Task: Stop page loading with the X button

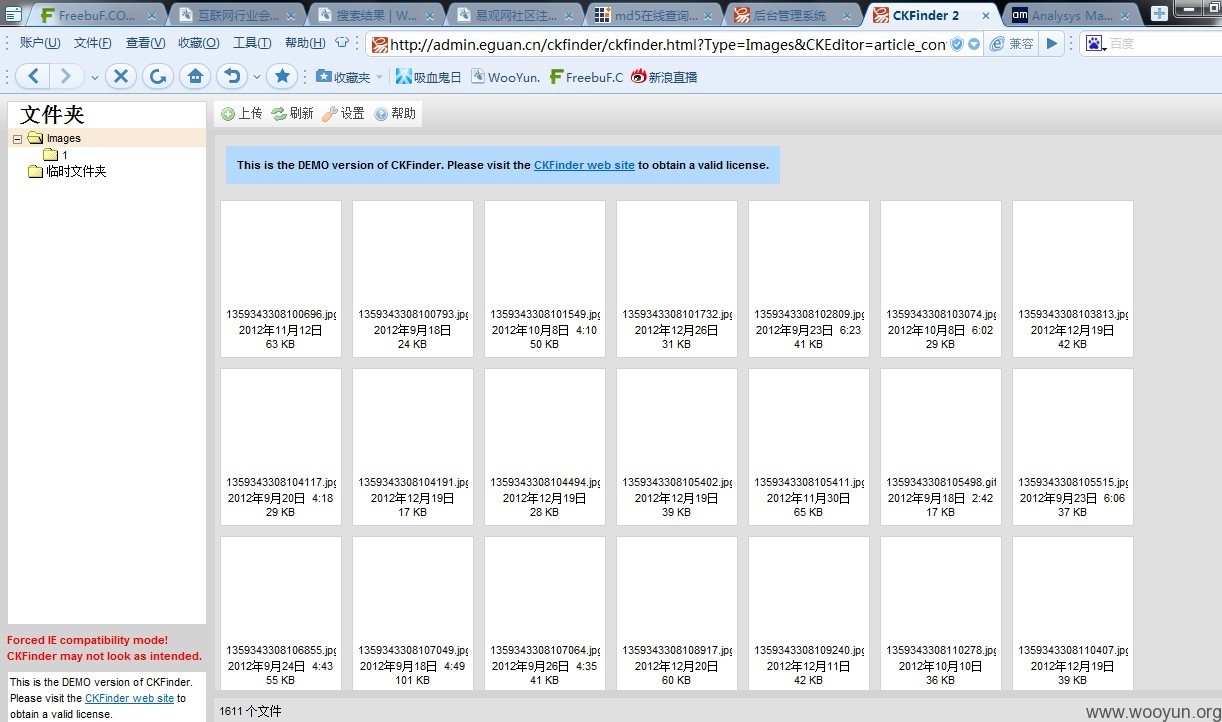Action: (x=120, y=76)
